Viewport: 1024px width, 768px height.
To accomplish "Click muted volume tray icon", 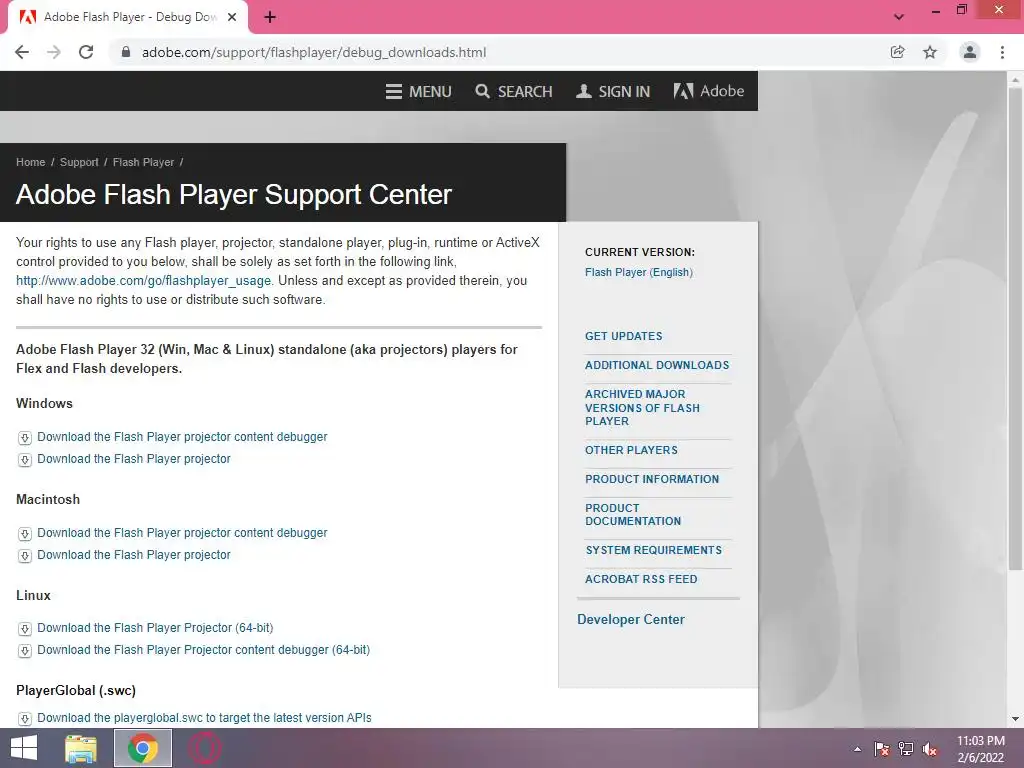I will coord(930,749).
